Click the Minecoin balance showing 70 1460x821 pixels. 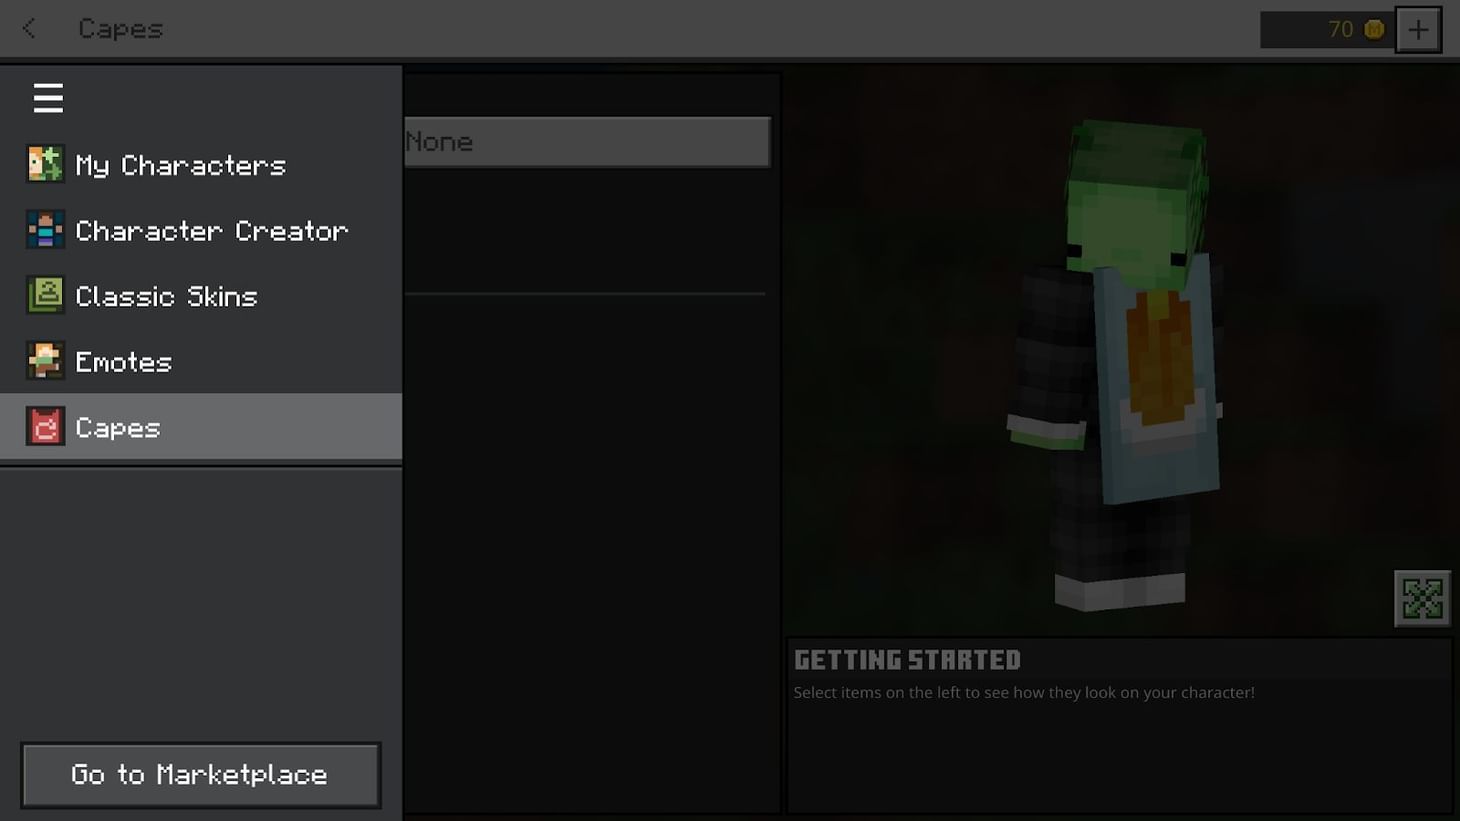1341,29
